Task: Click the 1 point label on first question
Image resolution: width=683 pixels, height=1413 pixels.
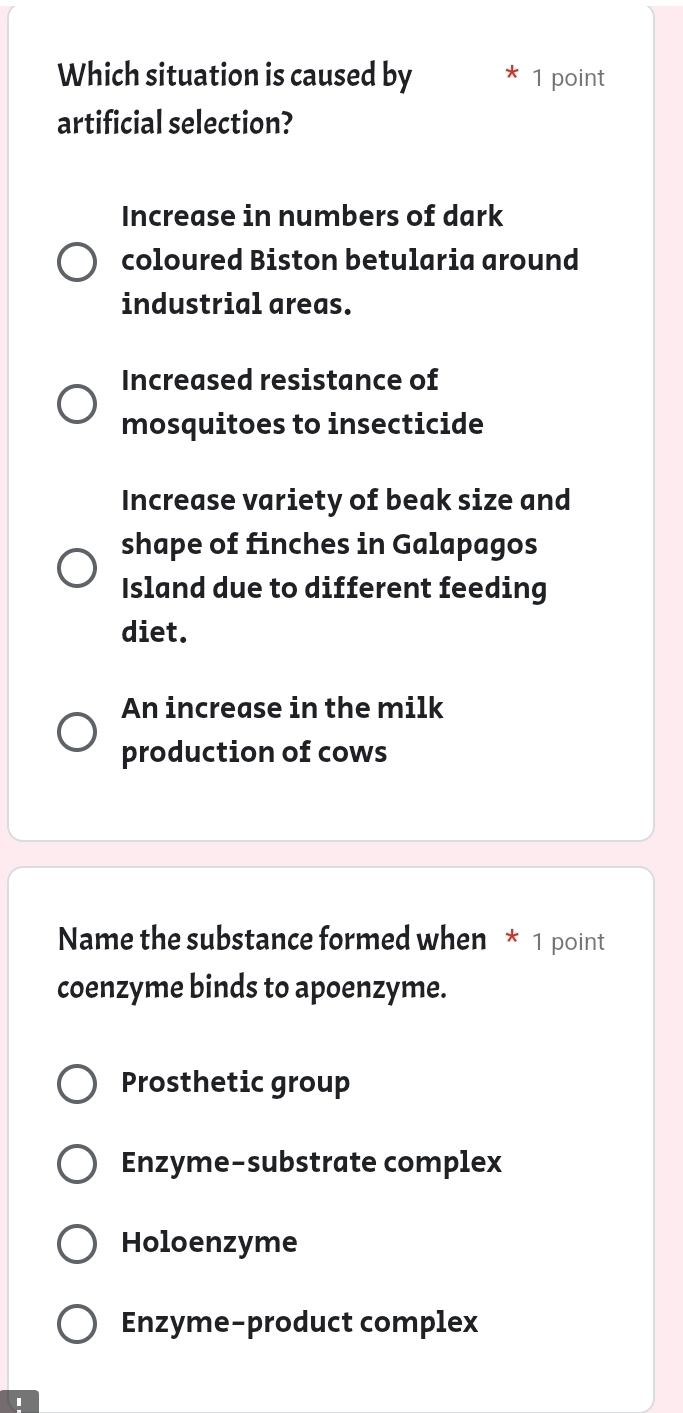Action: (x=568, y=77)
